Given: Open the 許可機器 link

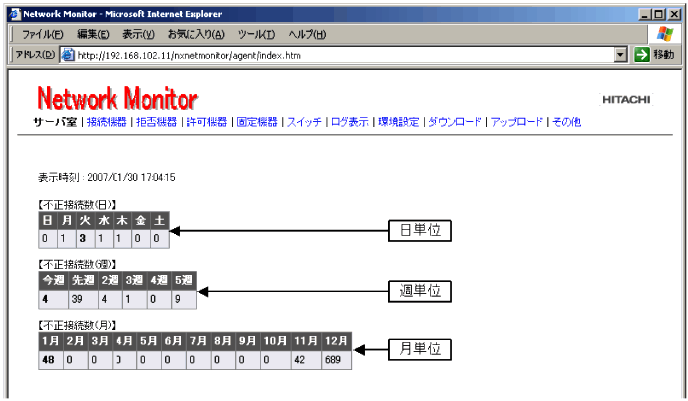Looking at the screenshot, I should click(x=207, y=122).
